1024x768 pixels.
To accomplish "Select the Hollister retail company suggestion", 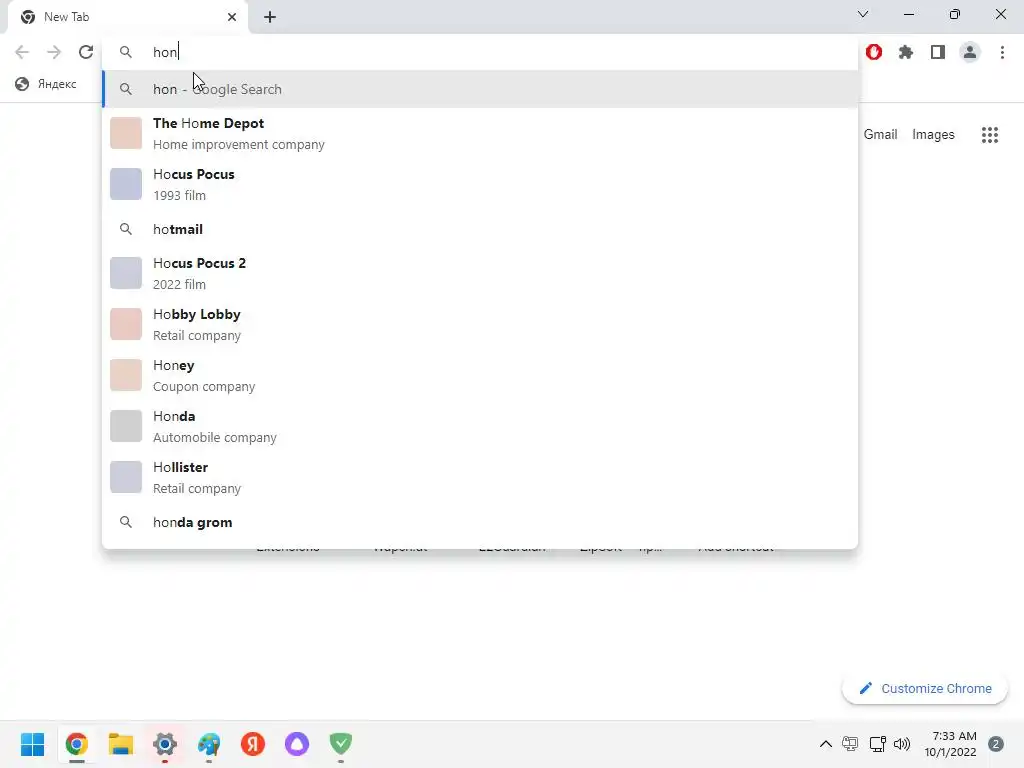I will [480, 477].
